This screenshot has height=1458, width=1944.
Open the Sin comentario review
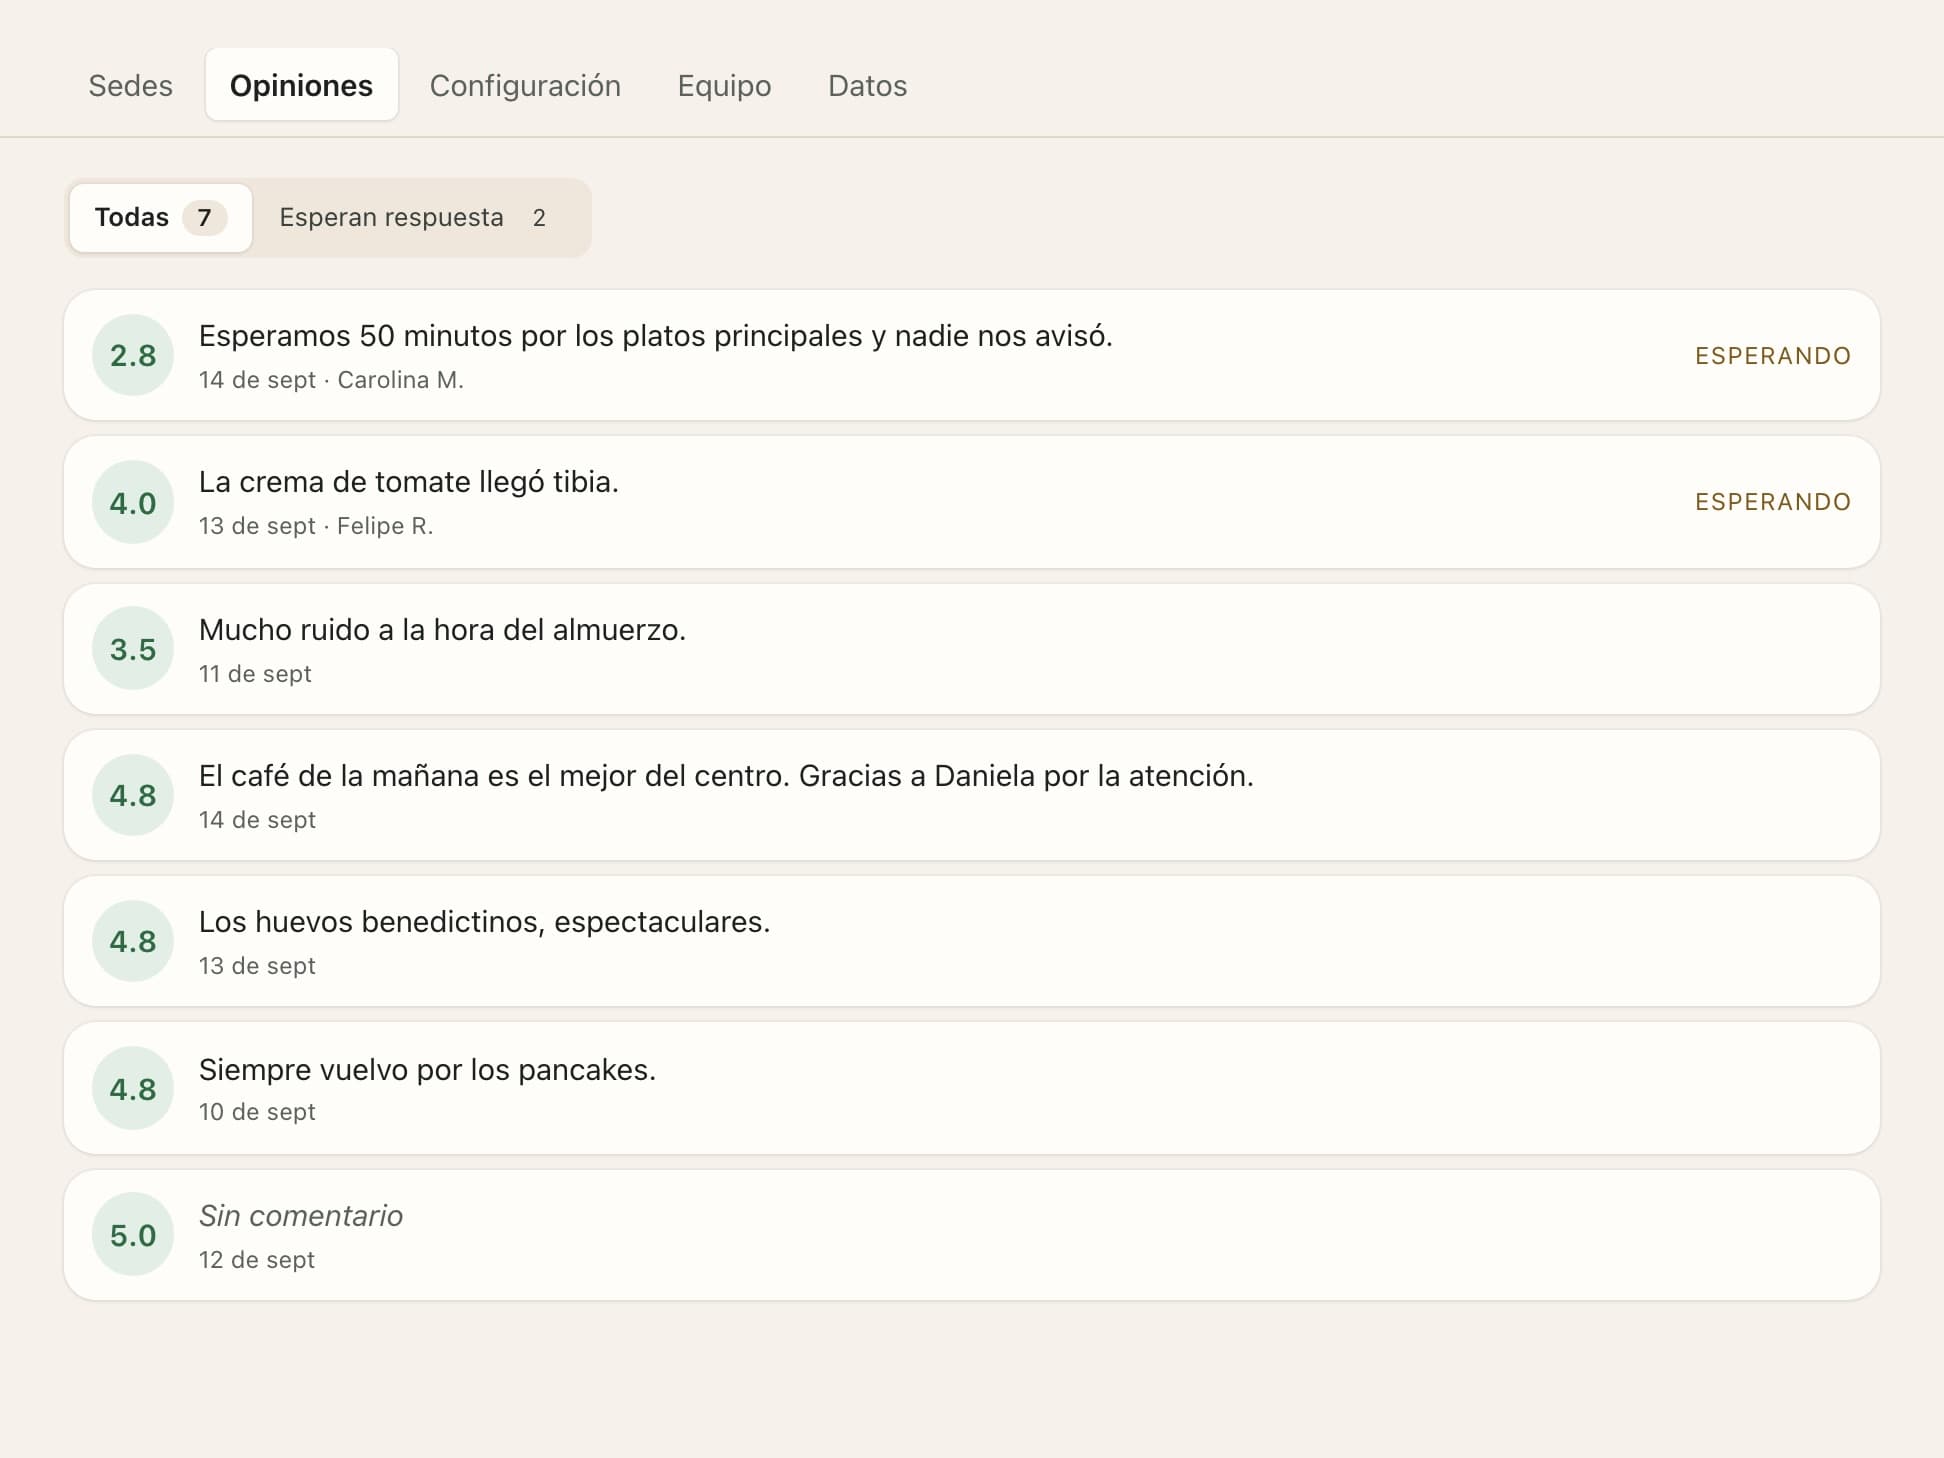click(971, 1235)
